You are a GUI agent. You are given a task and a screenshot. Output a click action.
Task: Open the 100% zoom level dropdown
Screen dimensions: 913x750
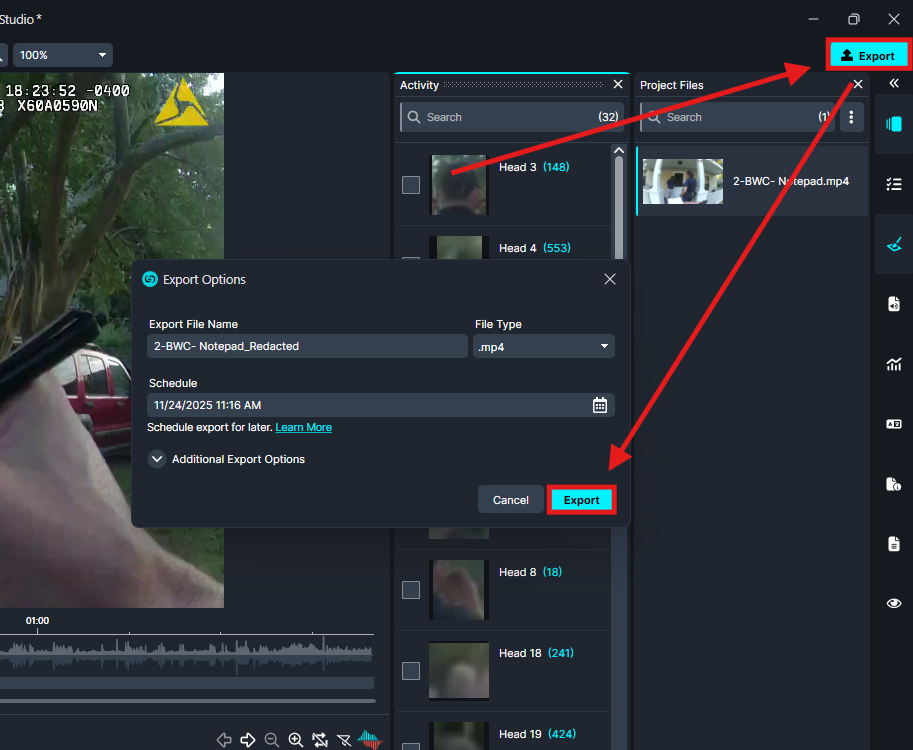tap(62, 55)
